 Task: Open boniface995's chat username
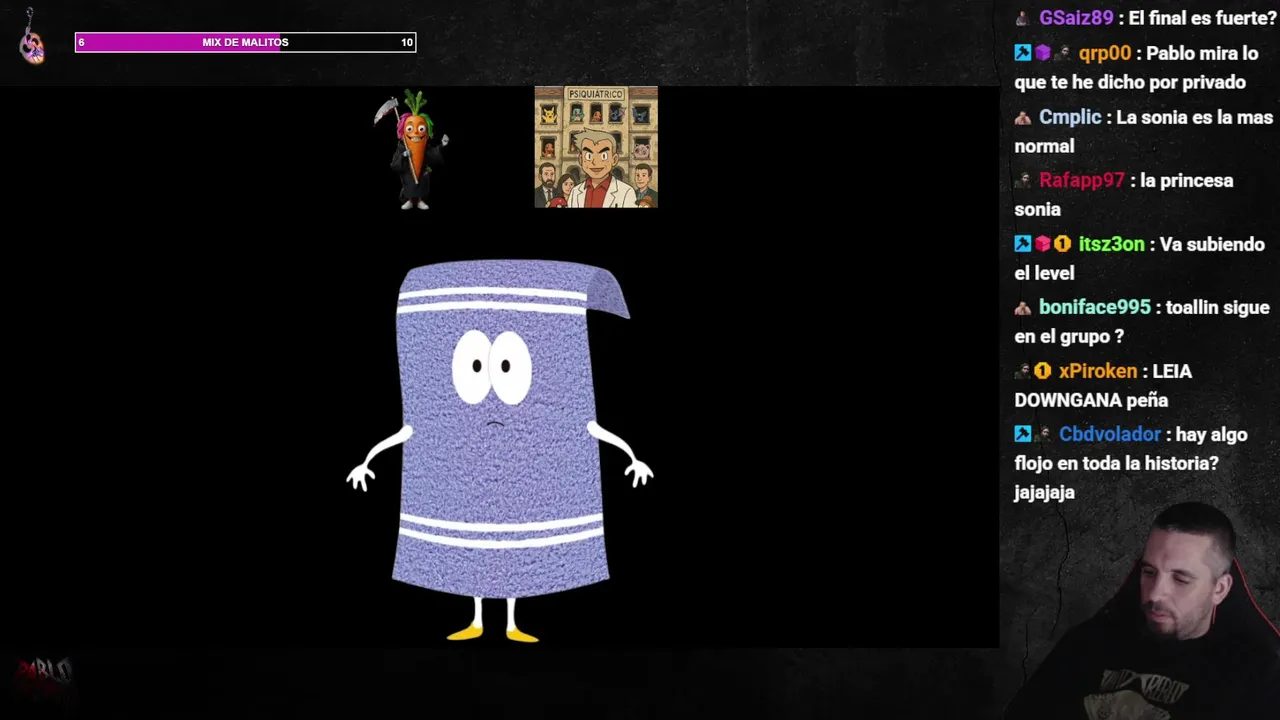point(1095,308)
